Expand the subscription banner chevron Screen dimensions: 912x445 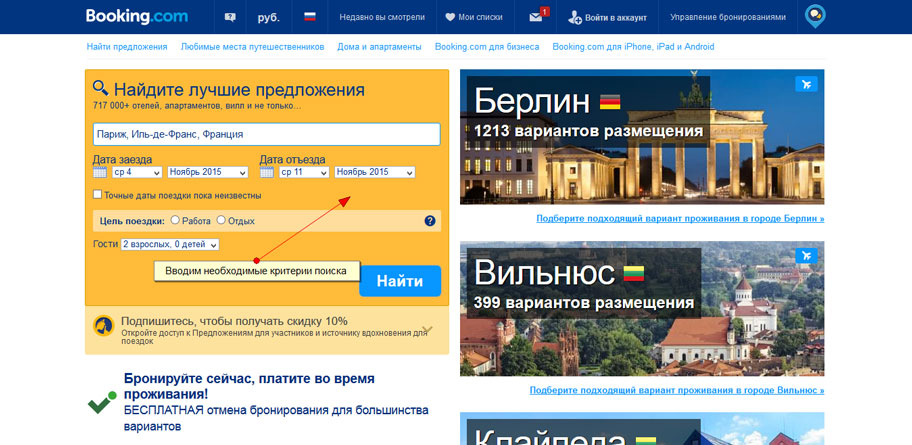pos(428,330)
